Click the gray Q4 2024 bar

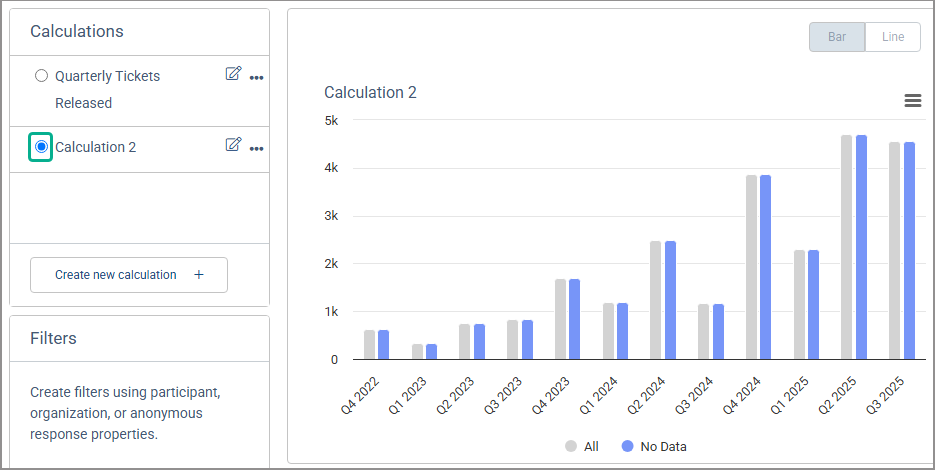pos(751,267)
